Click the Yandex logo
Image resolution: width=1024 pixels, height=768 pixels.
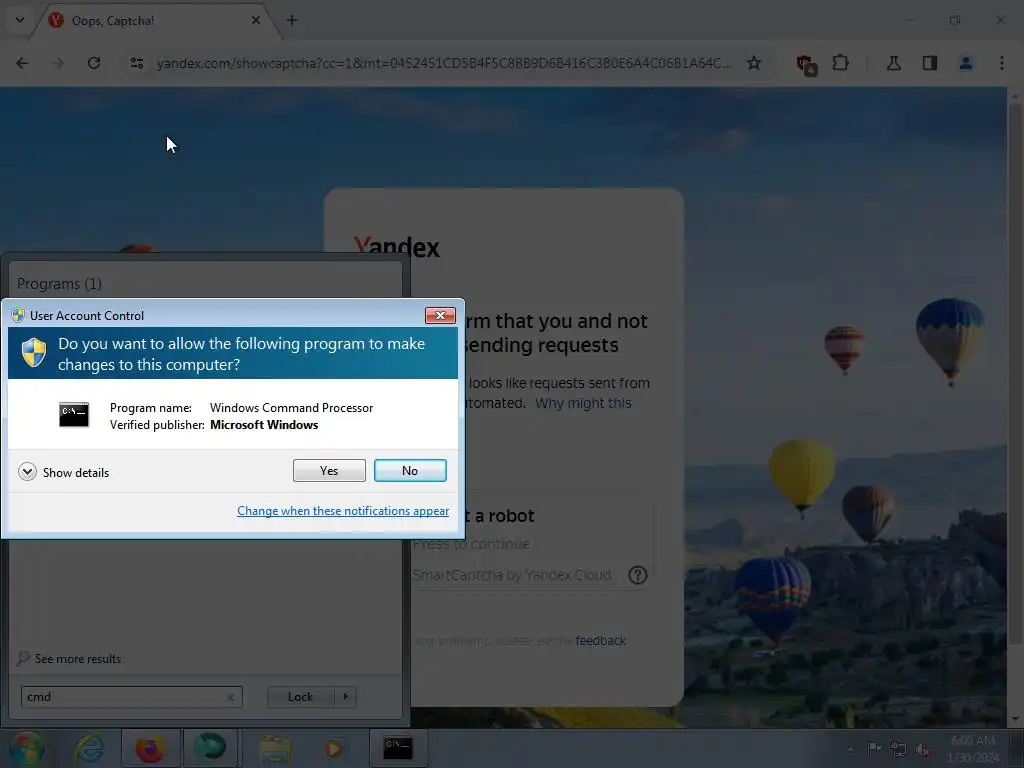tap(396, 246)
